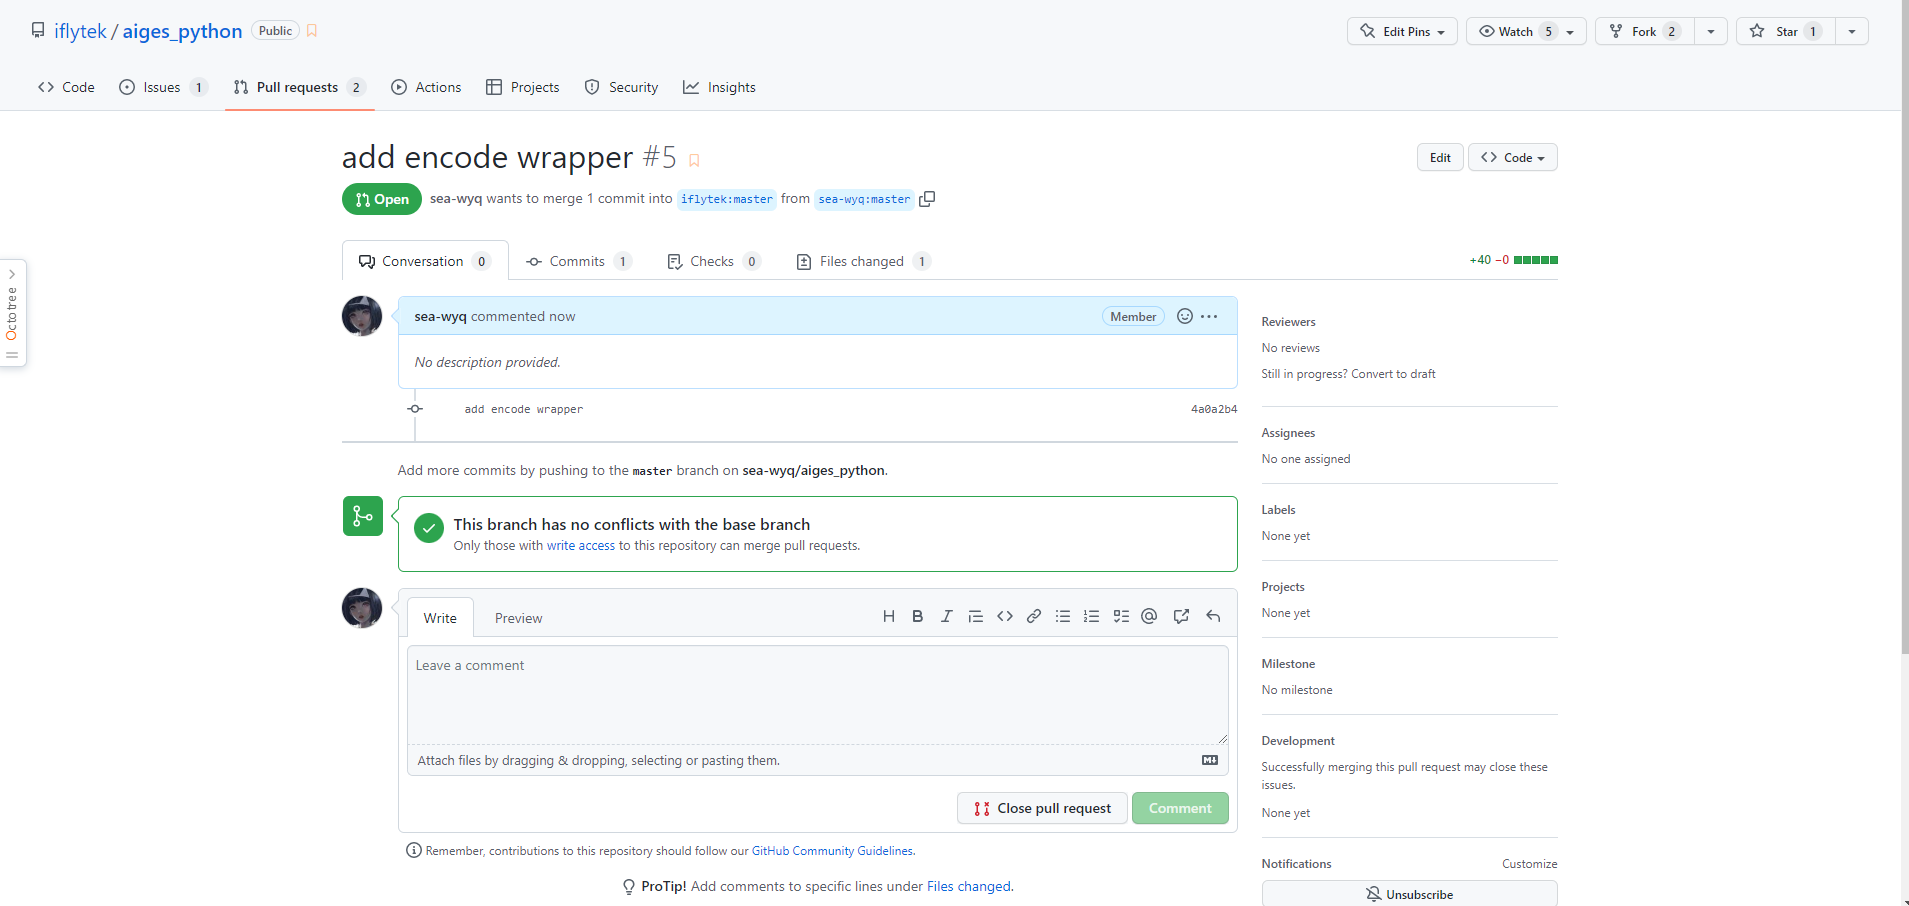Open the Insights tab
This screenshot has height=906, width=1909.
(x=719, y=87)
